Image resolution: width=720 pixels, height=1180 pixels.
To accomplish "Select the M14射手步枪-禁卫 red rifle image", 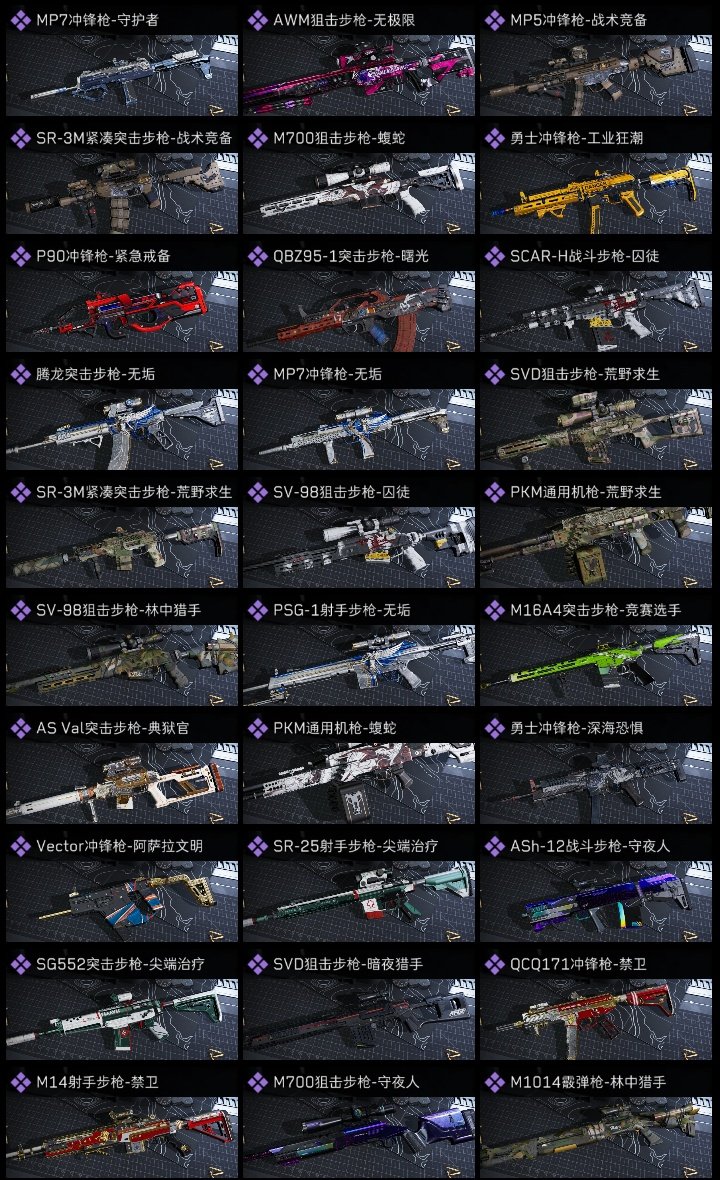I will click(x=122, y=1137).
